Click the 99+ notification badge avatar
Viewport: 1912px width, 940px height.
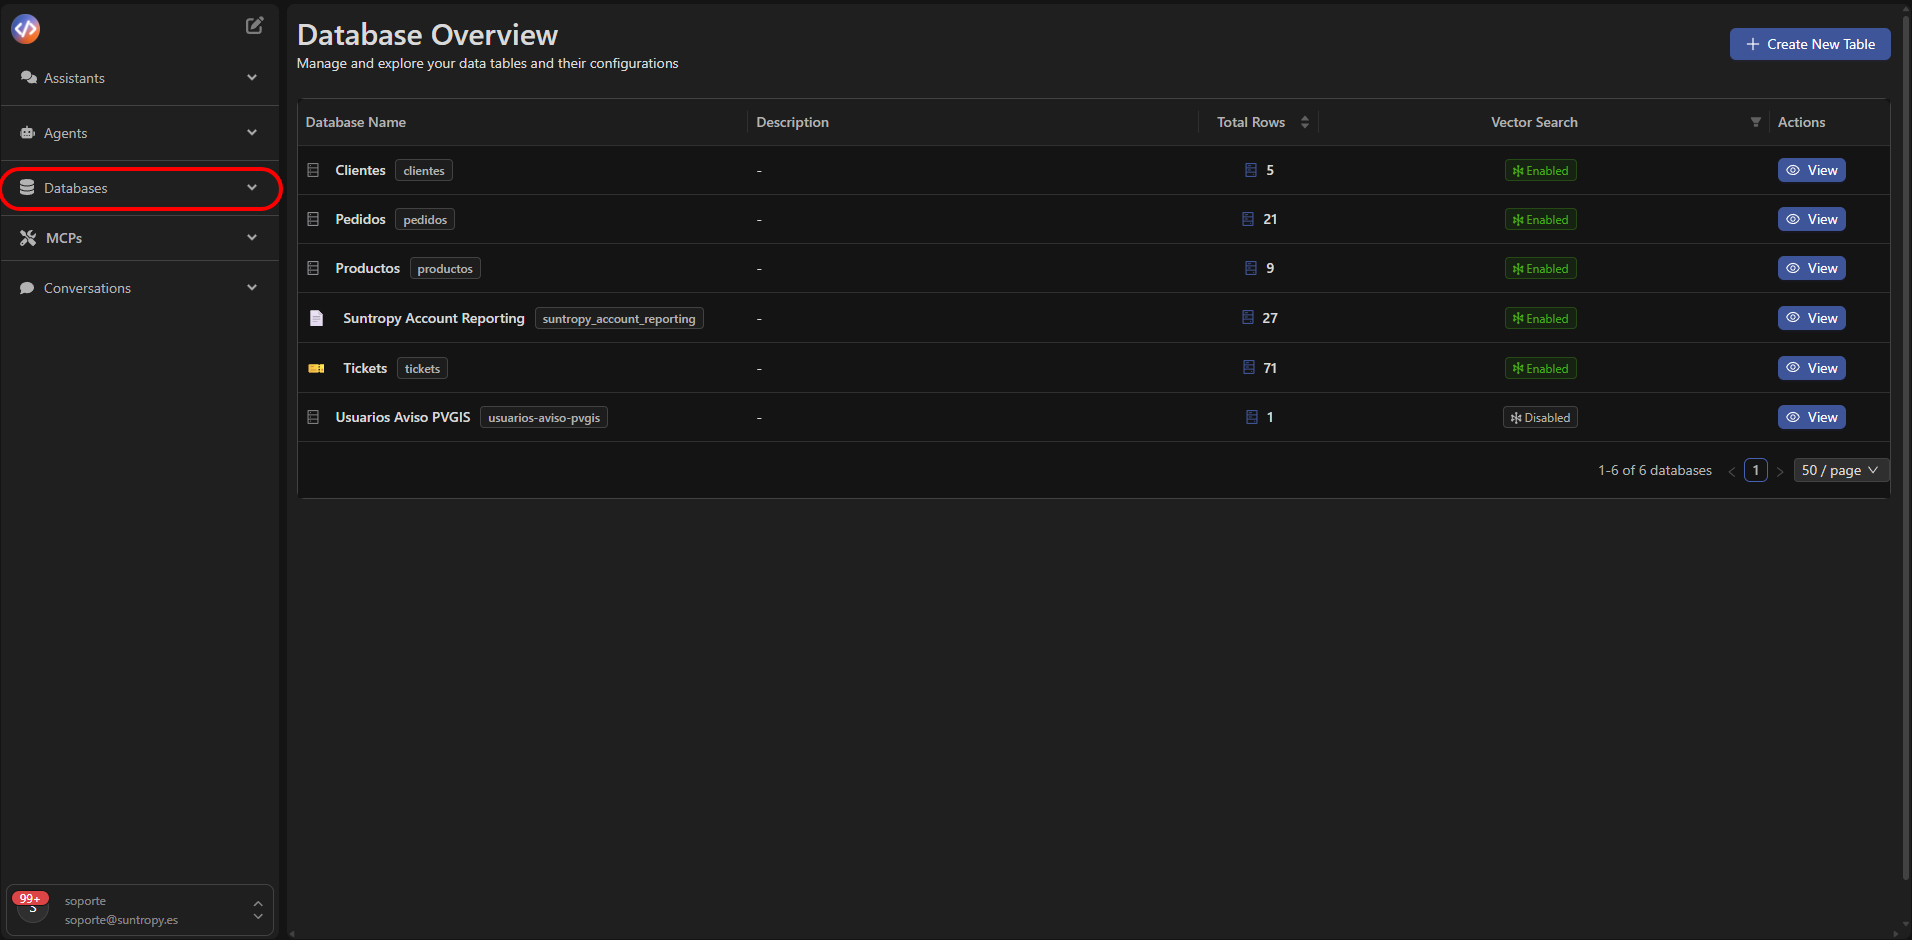click(x=31, y=905)
